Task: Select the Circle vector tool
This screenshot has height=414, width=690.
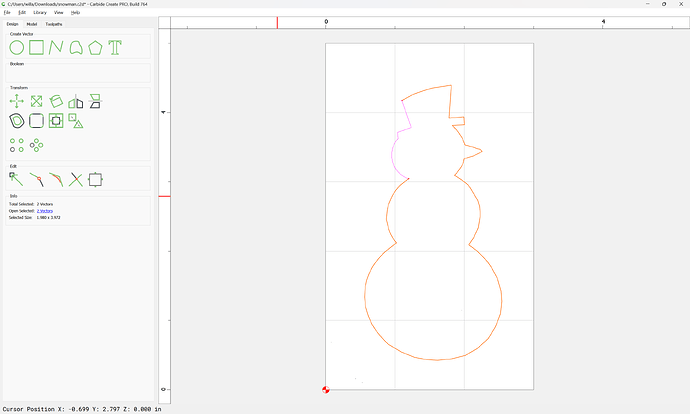Action: pyautogui.click(x=17, y=47)
